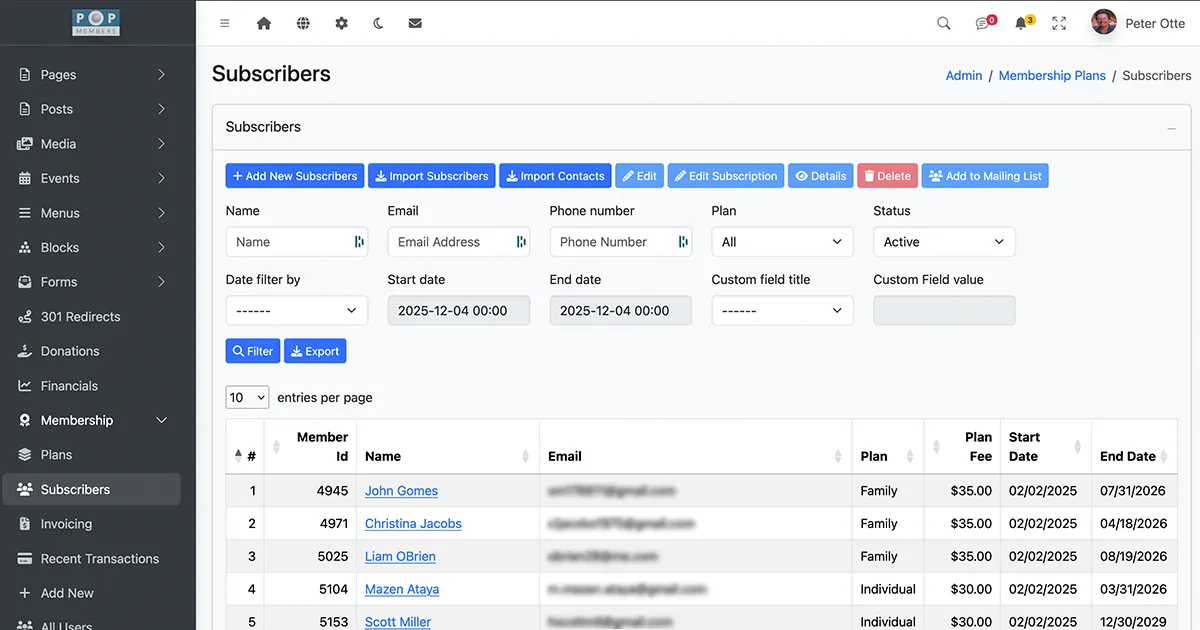Image resolution: width=1200 pixels, height=630 pixels.
Task: Click the Details eye button
Action: [x=821, y=176]
